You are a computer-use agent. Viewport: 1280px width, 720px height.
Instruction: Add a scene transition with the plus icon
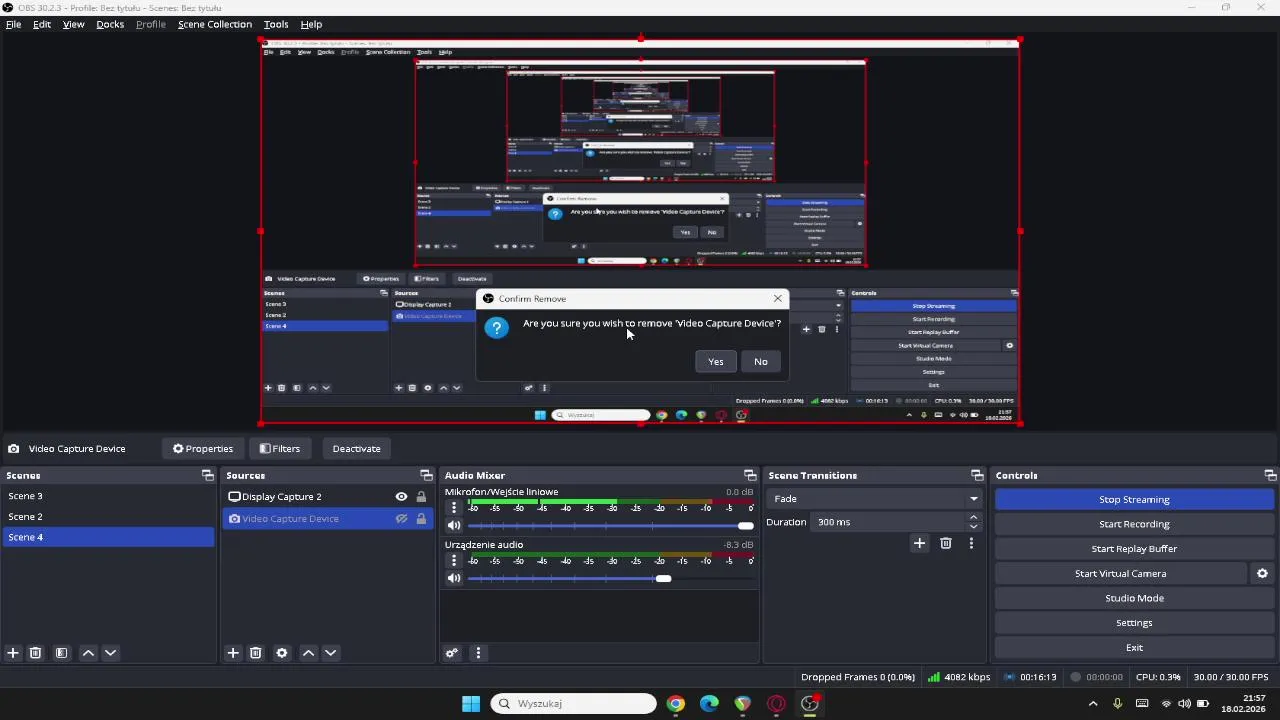(919, 543)
